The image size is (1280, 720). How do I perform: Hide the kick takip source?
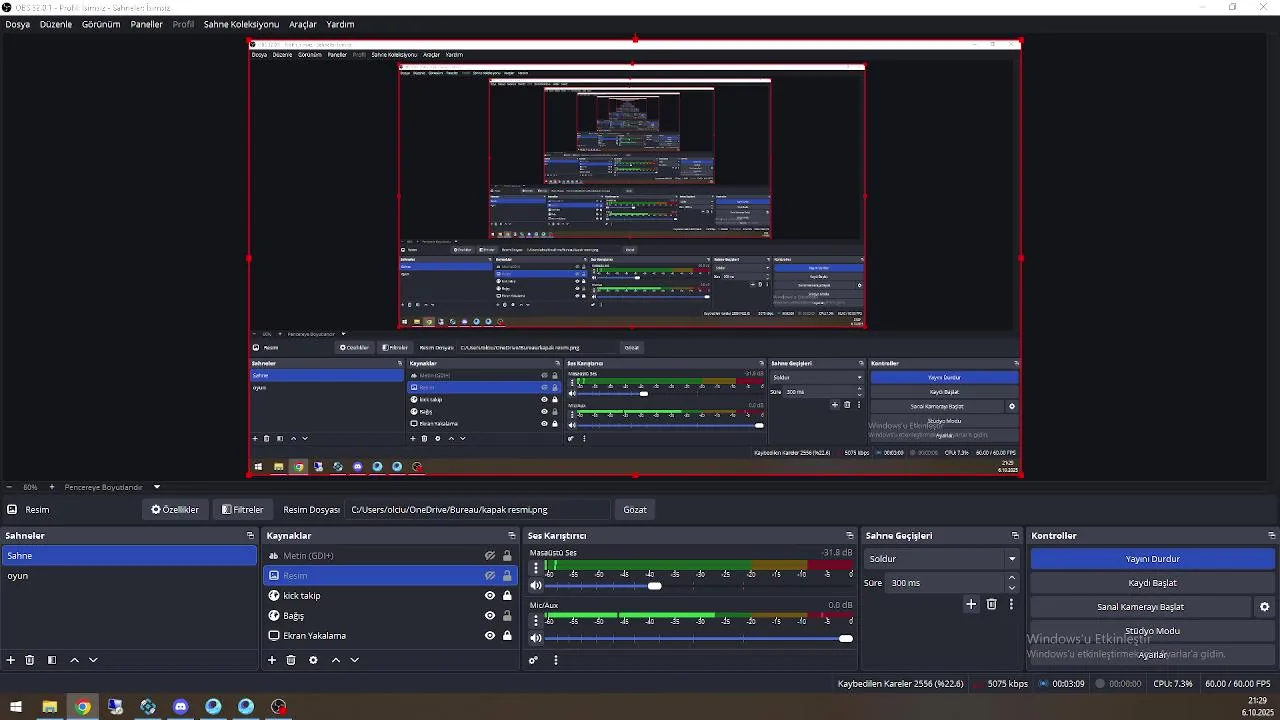(x=490, y=596)
